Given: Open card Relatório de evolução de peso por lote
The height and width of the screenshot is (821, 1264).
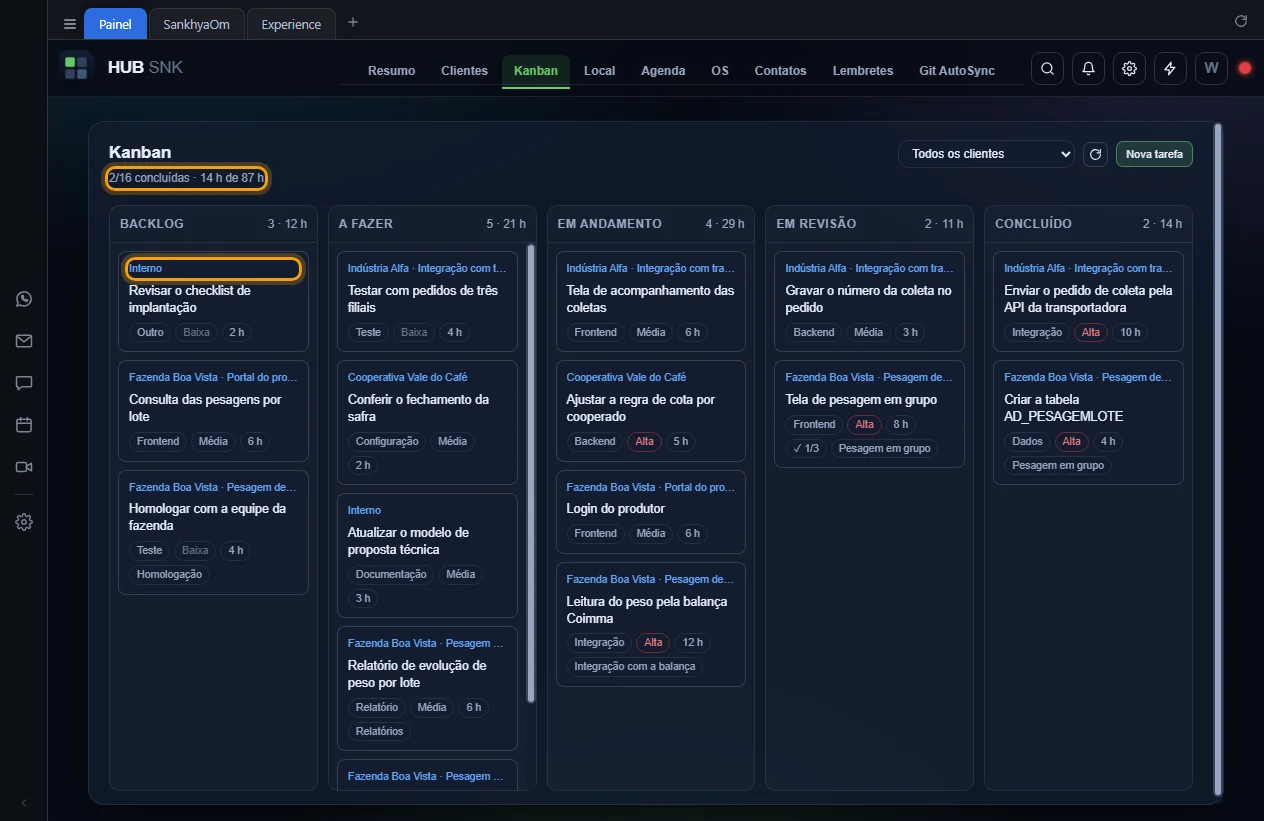Looking at the screenshot, I should click(427, 688).
